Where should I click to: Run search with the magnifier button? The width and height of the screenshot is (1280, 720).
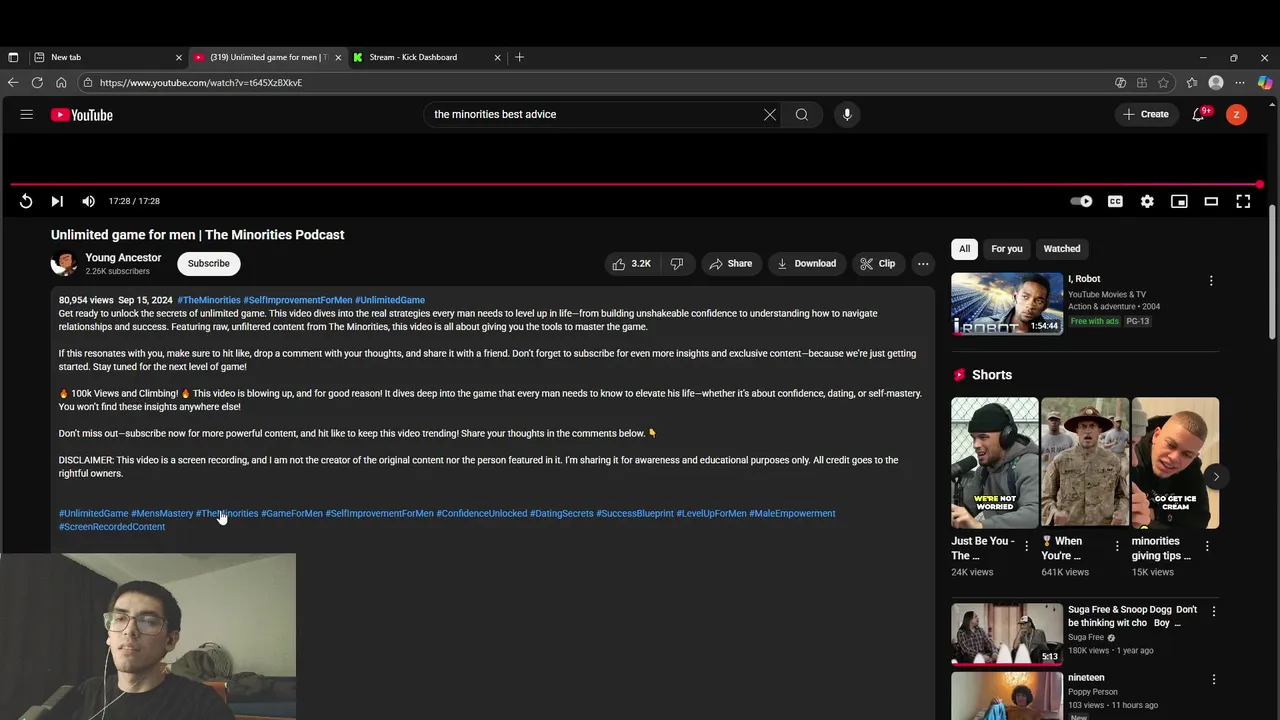[802, 115]
